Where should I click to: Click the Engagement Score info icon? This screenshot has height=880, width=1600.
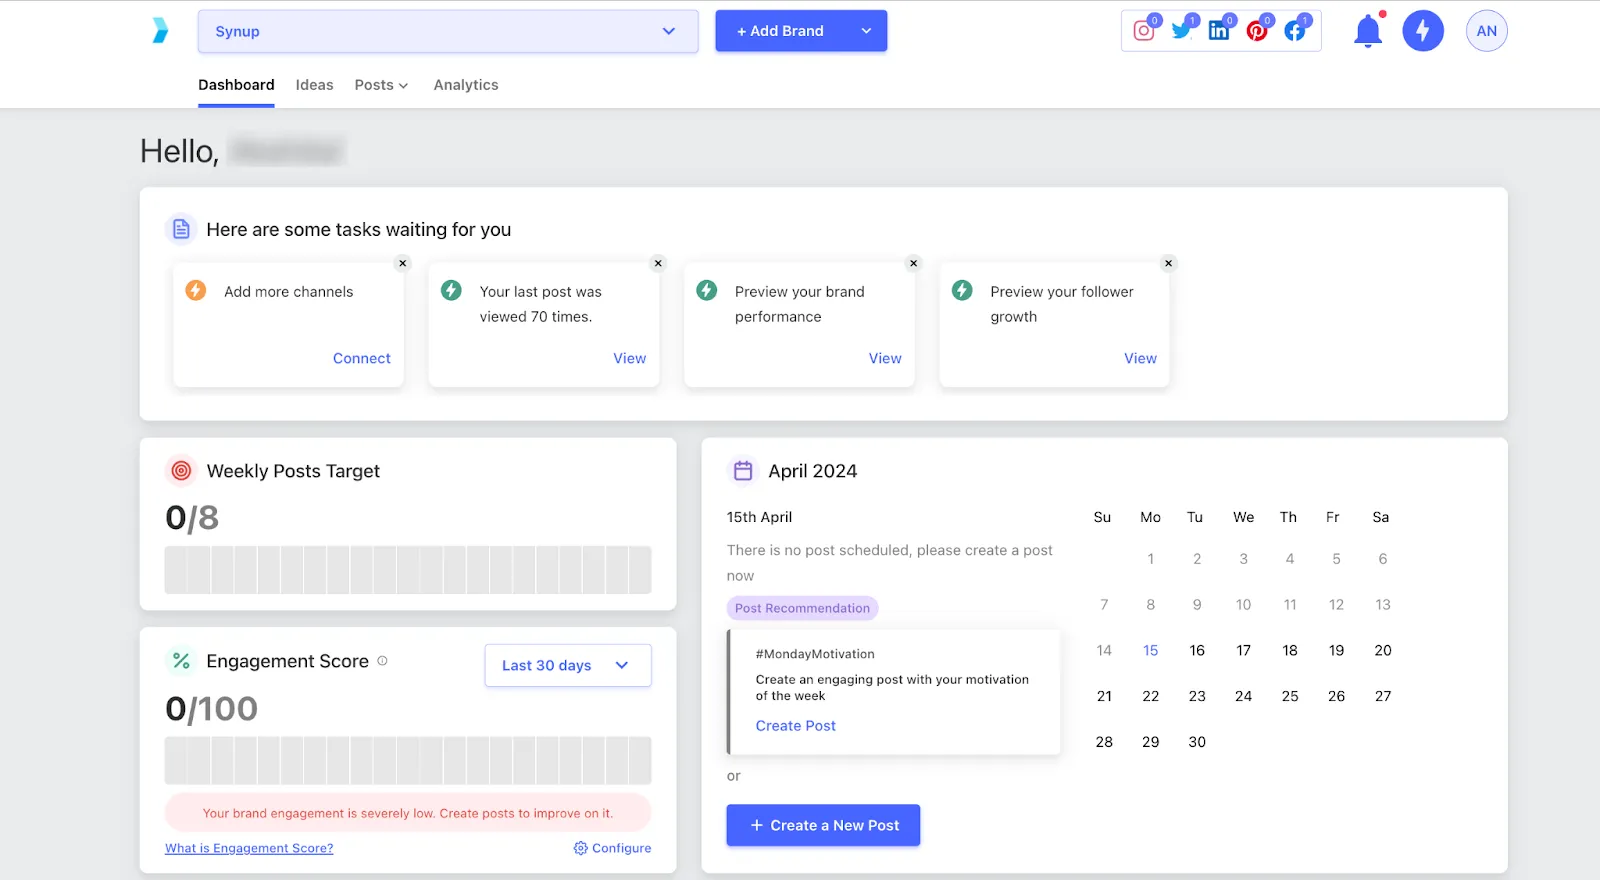coord(382,661)
